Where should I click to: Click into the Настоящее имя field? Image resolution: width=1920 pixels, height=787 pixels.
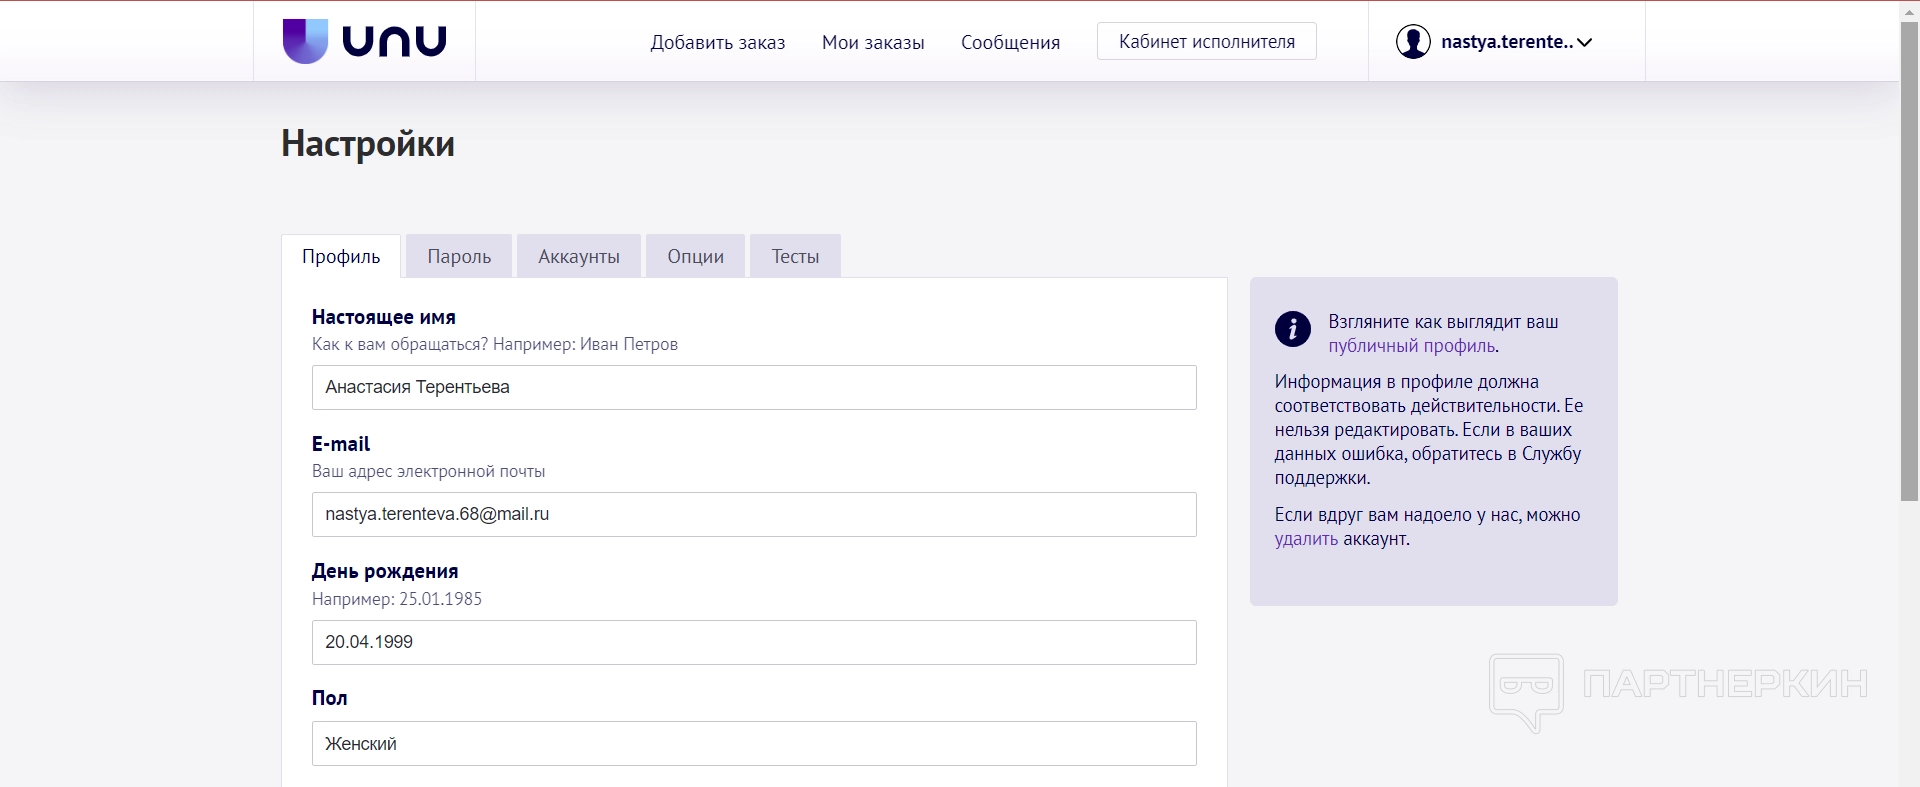point(753,388)
